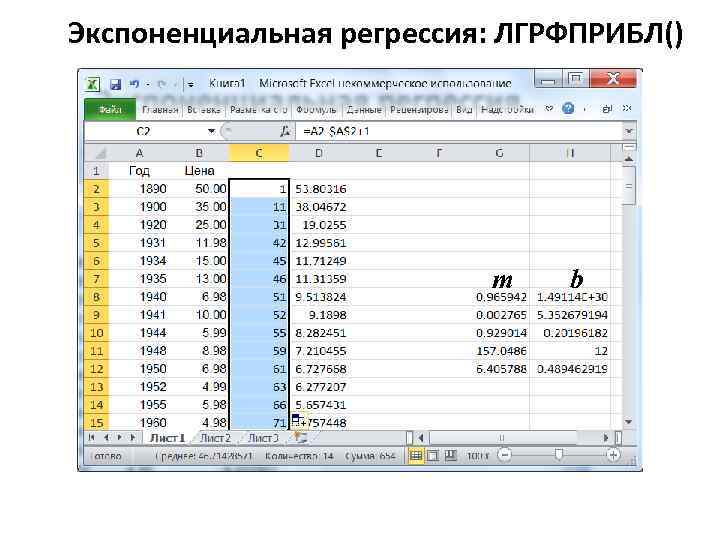Image resolution: width=720 pixels, height=540 pixels.
Task: Switch to the Лист1 sheet tab
Action: pyautogui.click(x=167, y=438)
